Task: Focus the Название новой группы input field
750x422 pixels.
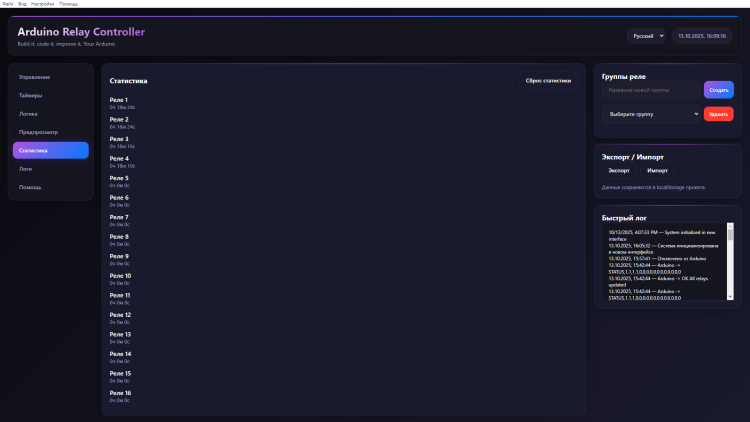Action: click(651, 90)
